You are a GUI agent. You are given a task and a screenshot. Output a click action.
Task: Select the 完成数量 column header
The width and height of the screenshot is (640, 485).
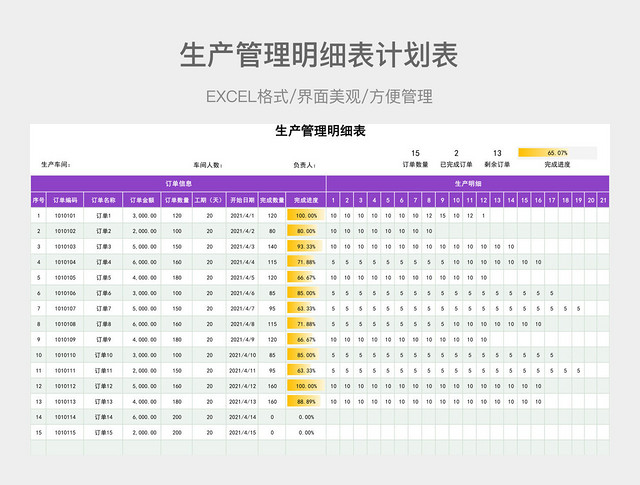(x=272, y=200)
